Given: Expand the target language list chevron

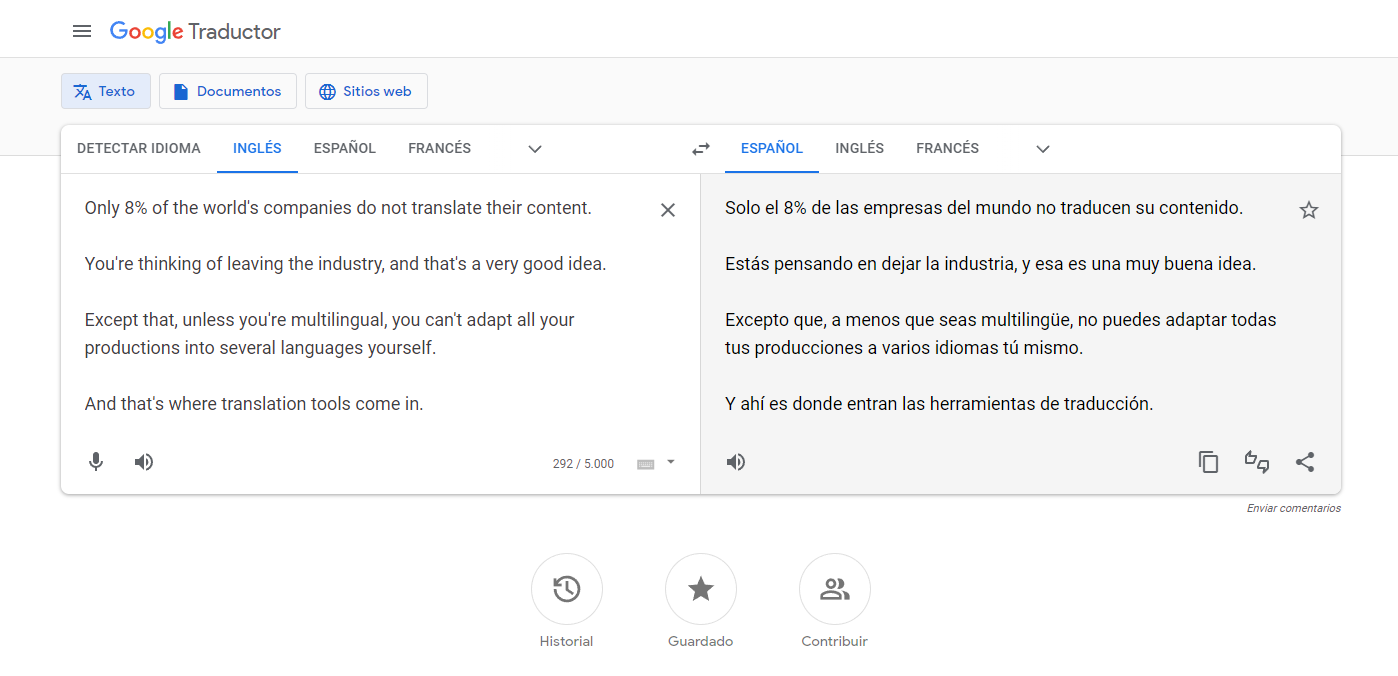Looking at the screenshot, I should [x=1043, y=149].
